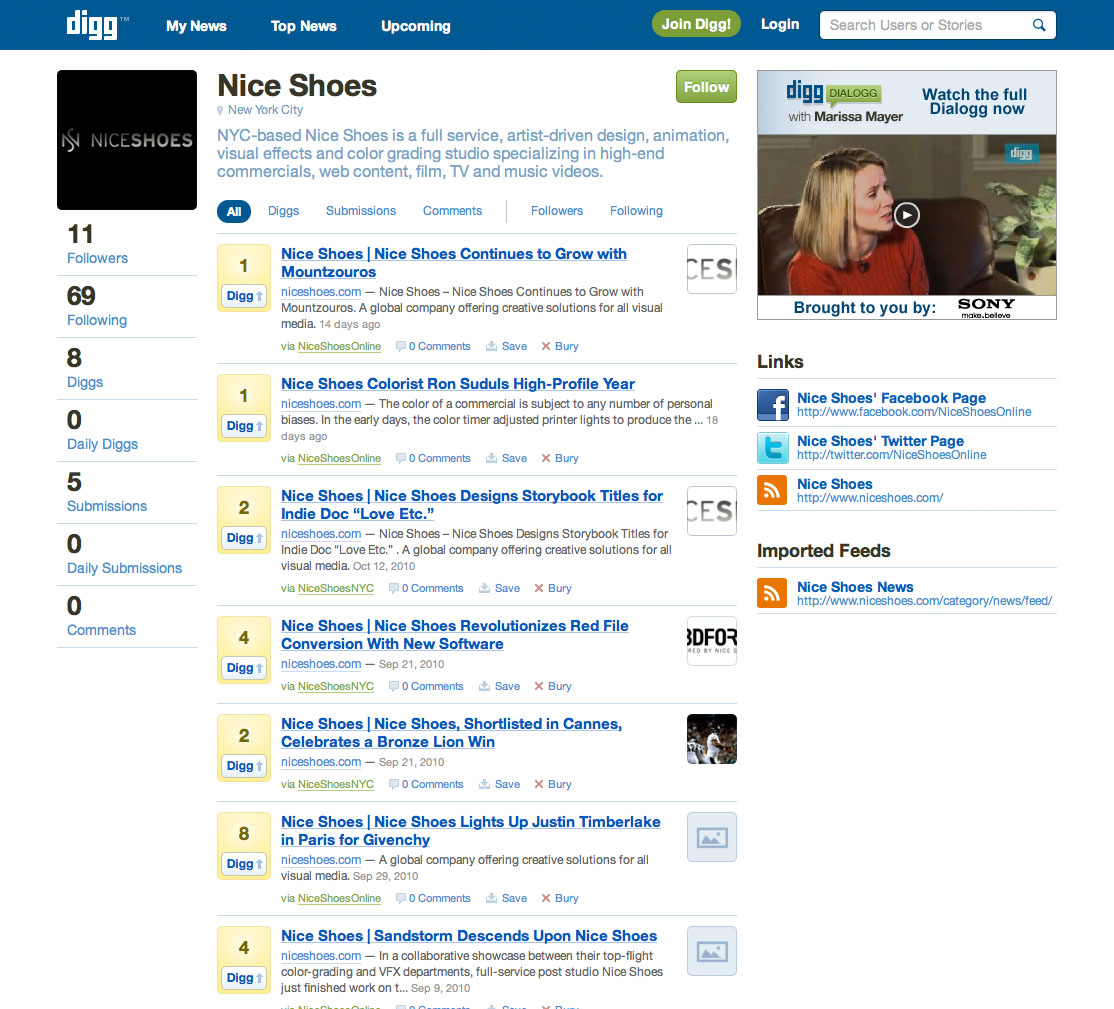The width and height of the screenshot is (1114, 1009).
Task: Click the search magnifier icon
Action: [x=1039, y=25]
